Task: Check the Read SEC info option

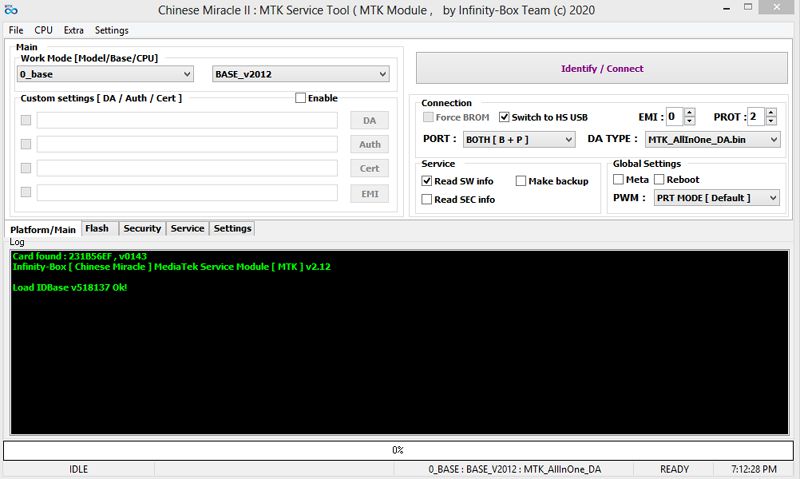Action: pos(427,199)
